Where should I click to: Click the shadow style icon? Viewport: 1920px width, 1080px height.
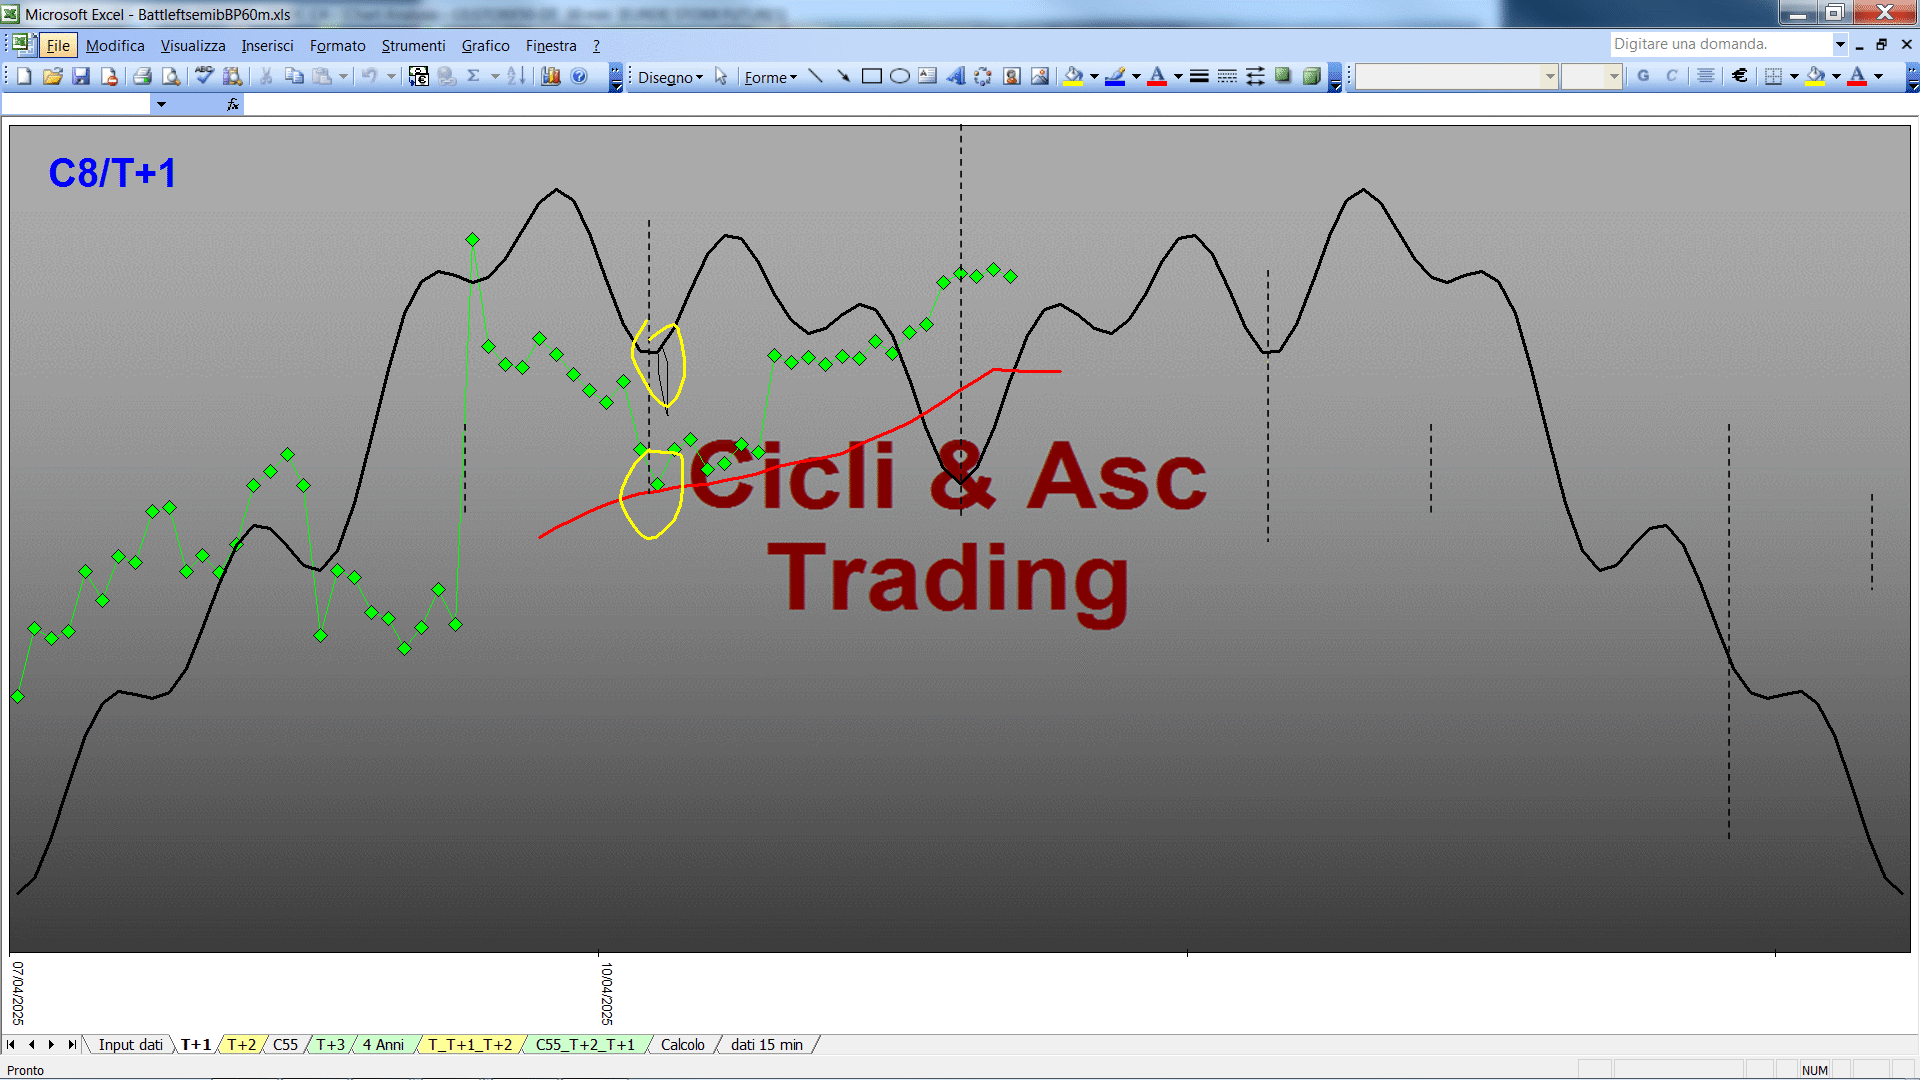click(x=1283, y=76)
